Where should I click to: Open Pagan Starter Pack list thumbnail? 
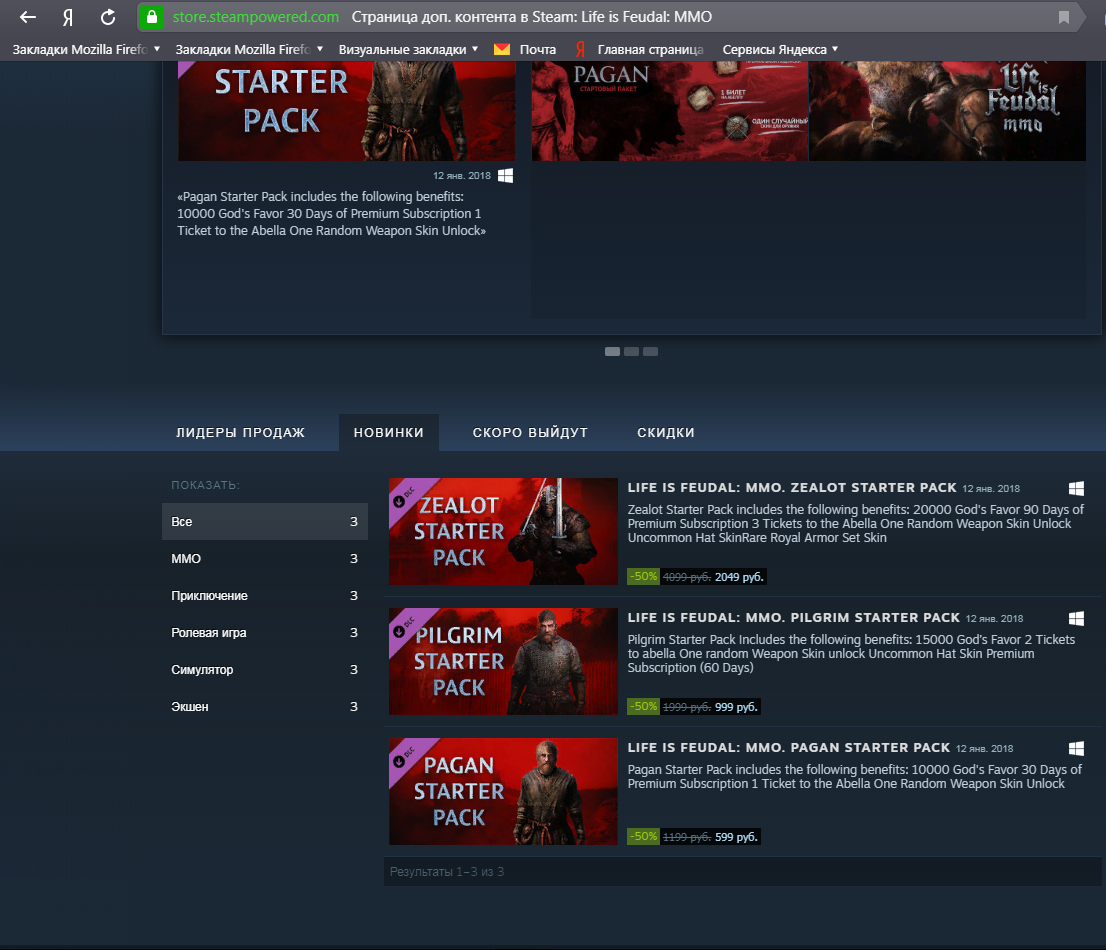point(503,791)
